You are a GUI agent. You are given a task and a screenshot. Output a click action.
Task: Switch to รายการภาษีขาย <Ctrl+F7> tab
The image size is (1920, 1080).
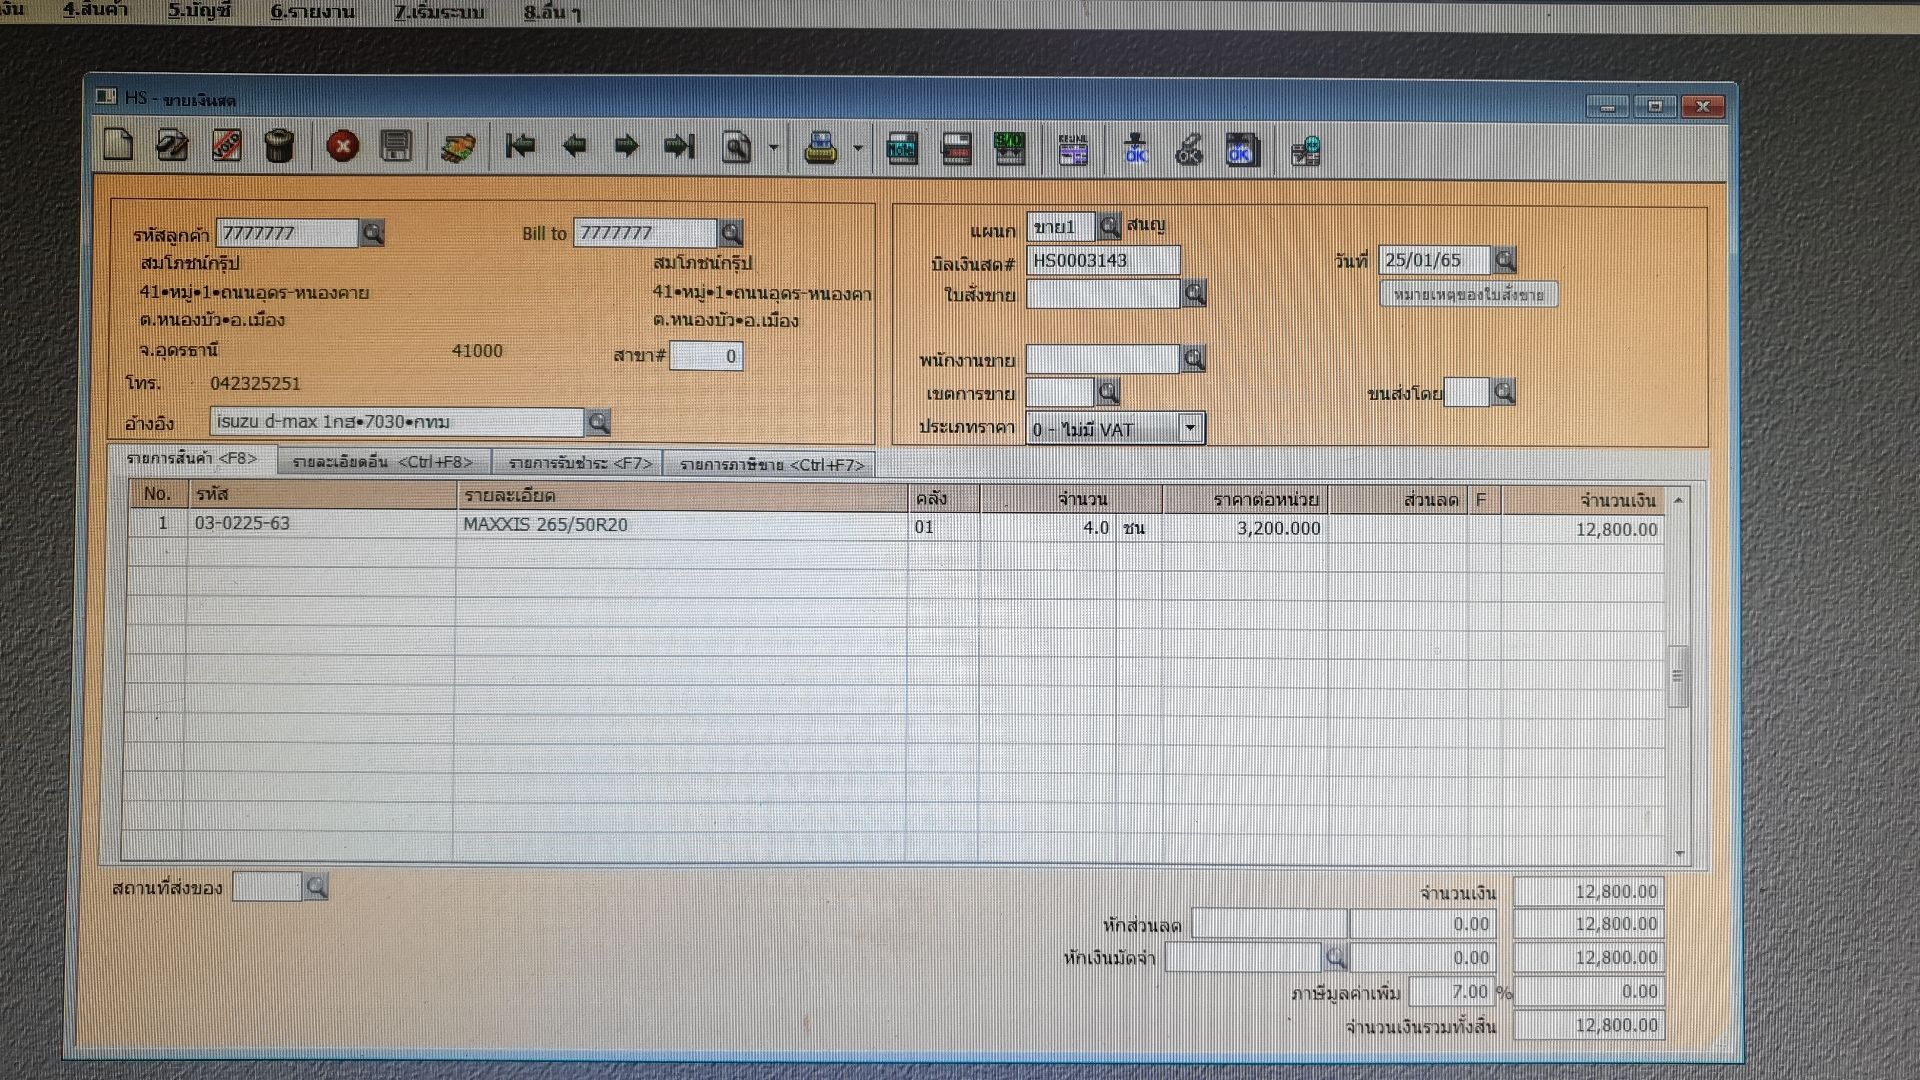[x=771, y=464]
